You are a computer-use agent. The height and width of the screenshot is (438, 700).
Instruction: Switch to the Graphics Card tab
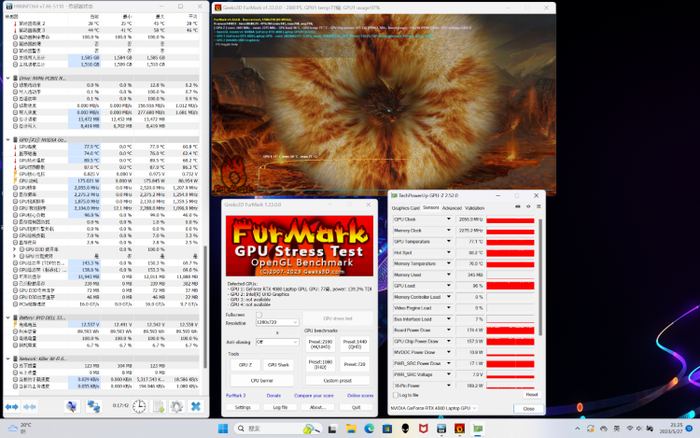406,208
